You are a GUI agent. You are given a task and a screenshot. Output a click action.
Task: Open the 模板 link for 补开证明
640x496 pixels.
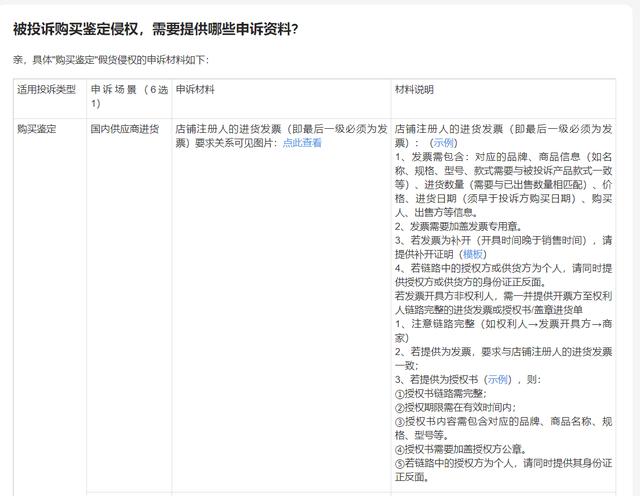click(x=473, y=254)
